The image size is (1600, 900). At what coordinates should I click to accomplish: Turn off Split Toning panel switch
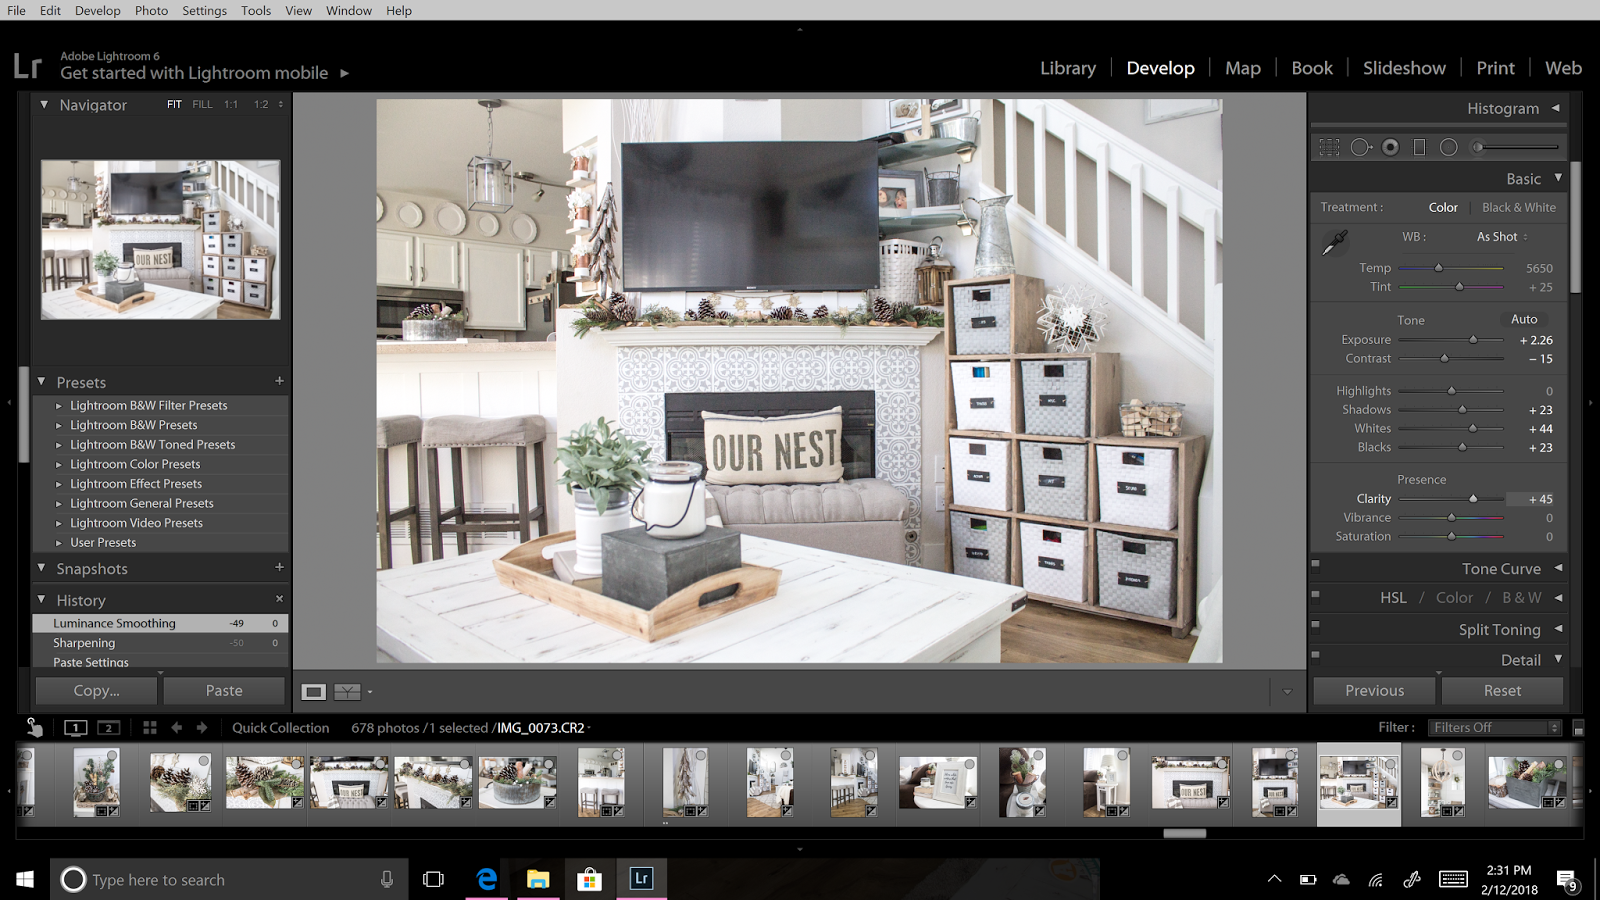coord(1316,625)
